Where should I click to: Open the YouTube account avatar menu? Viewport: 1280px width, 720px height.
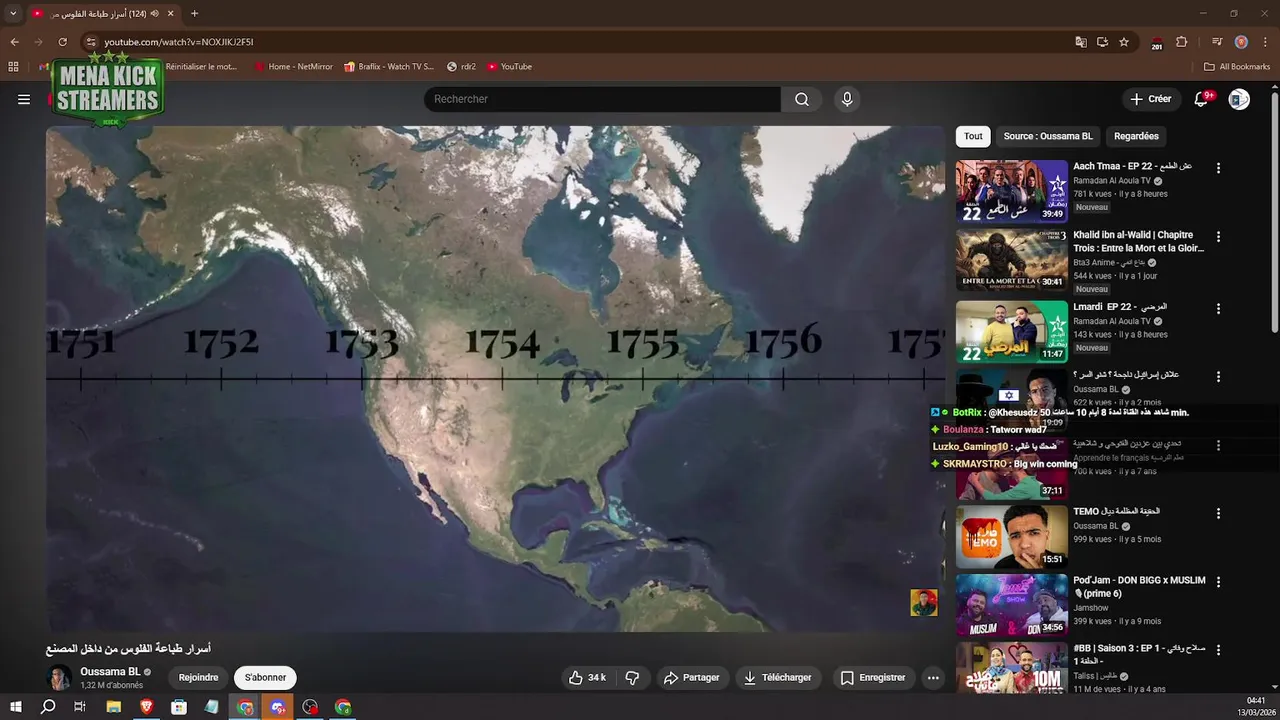(x=1239, y=99)
